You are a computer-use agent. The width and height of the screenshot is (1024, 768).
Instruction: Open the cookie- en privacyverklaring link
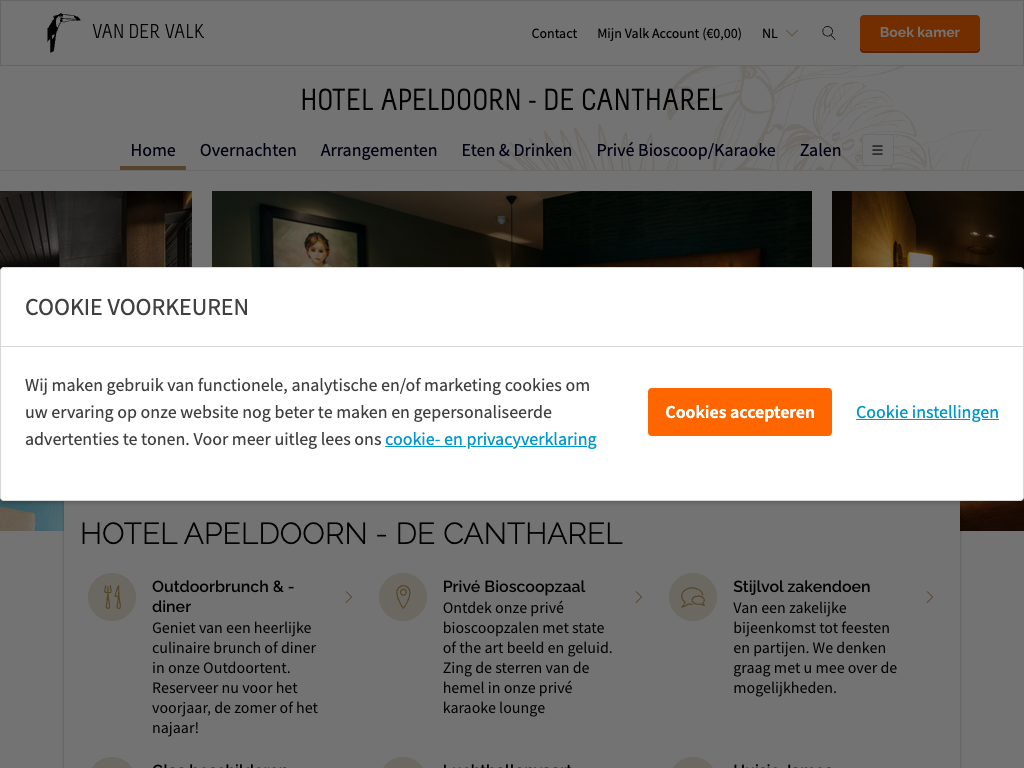(x=490, y=439)
